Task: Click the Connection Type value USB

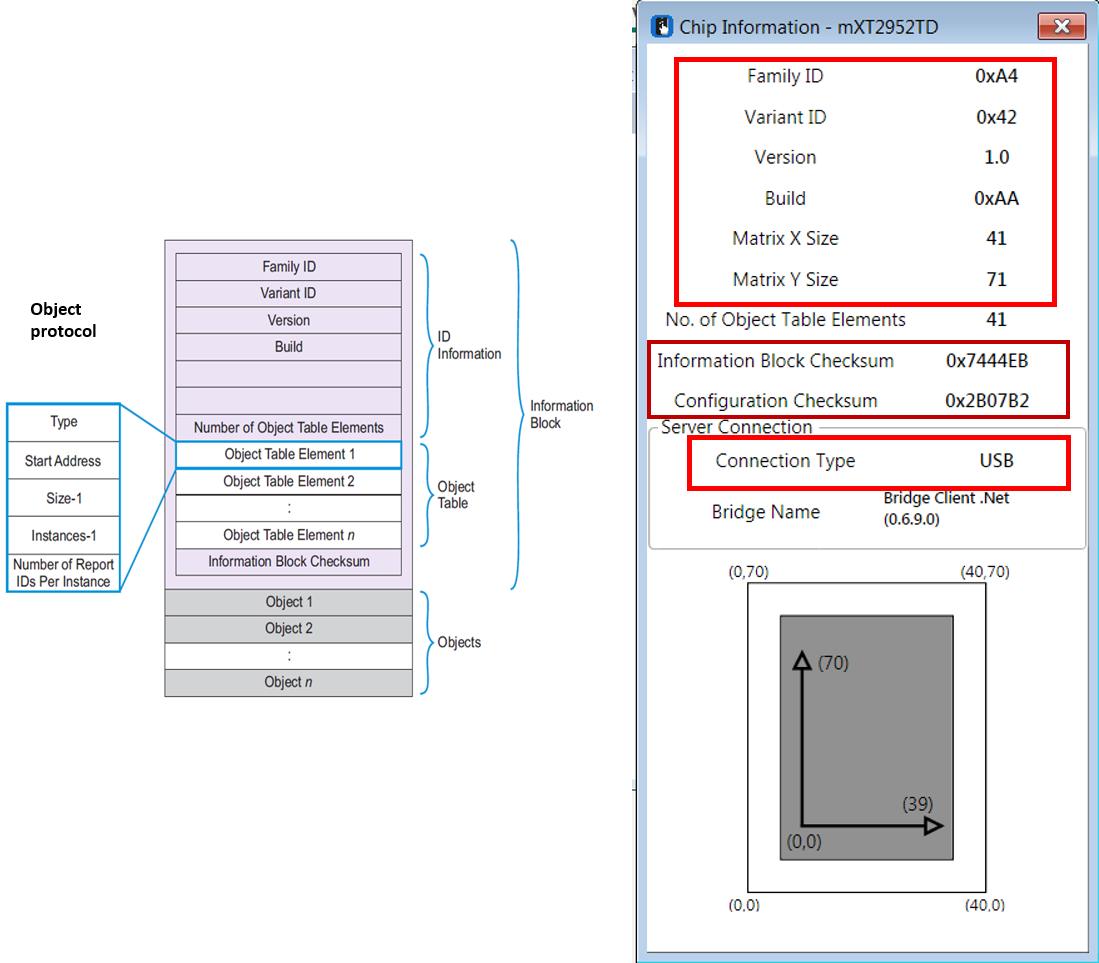Action: pyautogui.click(x=996, y=461)
